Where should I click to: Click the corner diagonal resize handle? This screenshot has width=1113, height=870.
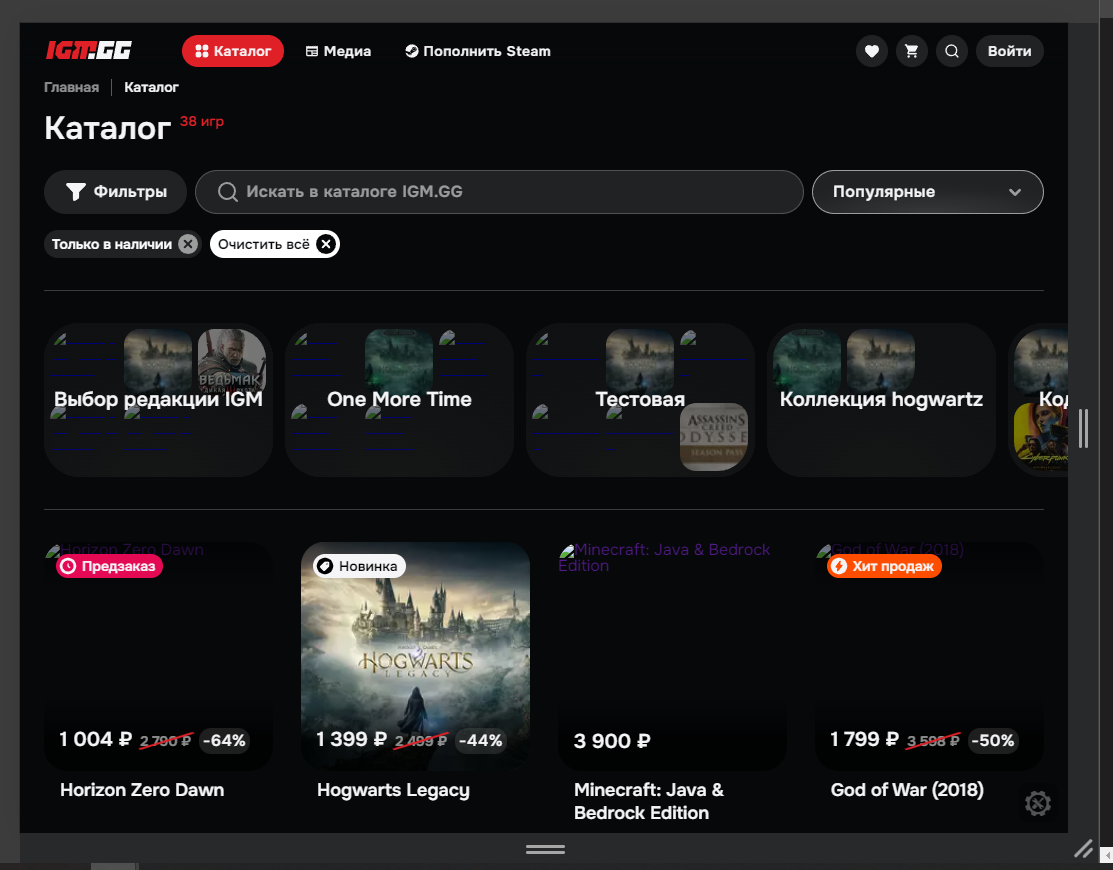tap(1083, 848)
